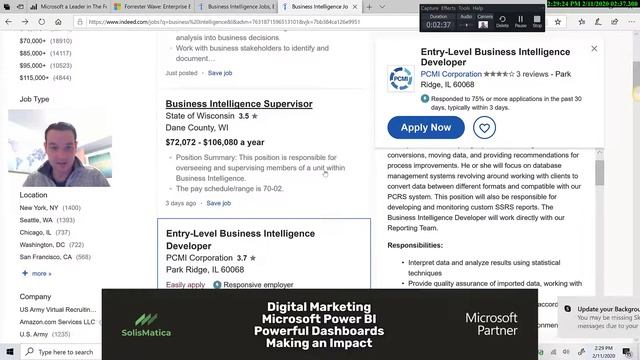This screenshot has height=360, width=640.
Task: Open the Update your Background notification
Action: point(599,318)
